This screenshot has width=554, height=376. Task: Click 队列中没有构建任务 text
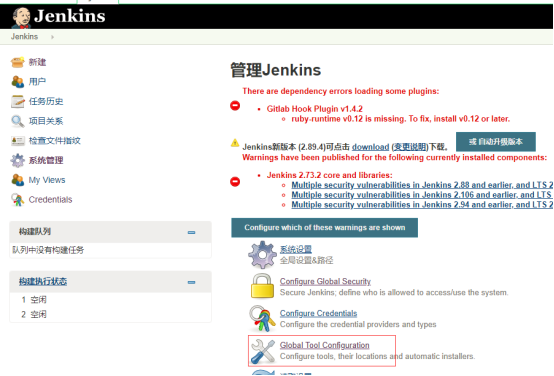point(48,250)
